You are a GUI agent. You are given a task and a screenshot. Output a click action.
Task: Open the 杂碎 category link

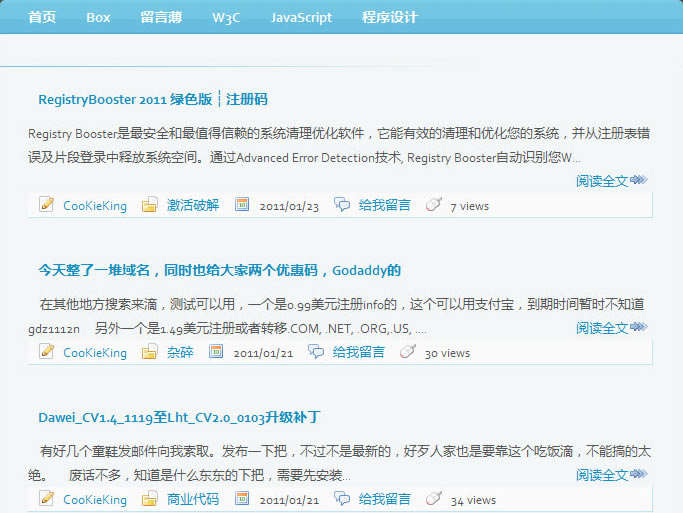pyautogui.click(x=180, y=352)
